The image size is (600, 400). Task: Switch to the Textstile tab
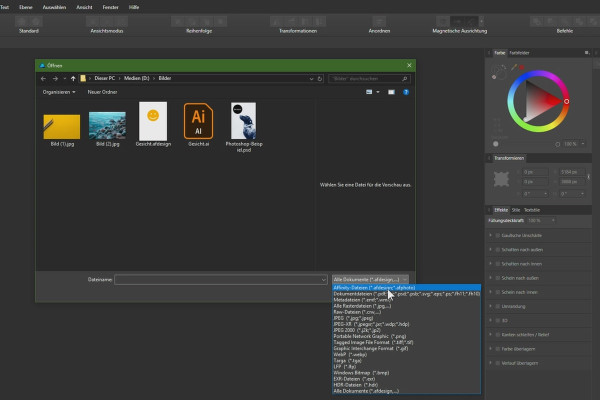[532, 210]
